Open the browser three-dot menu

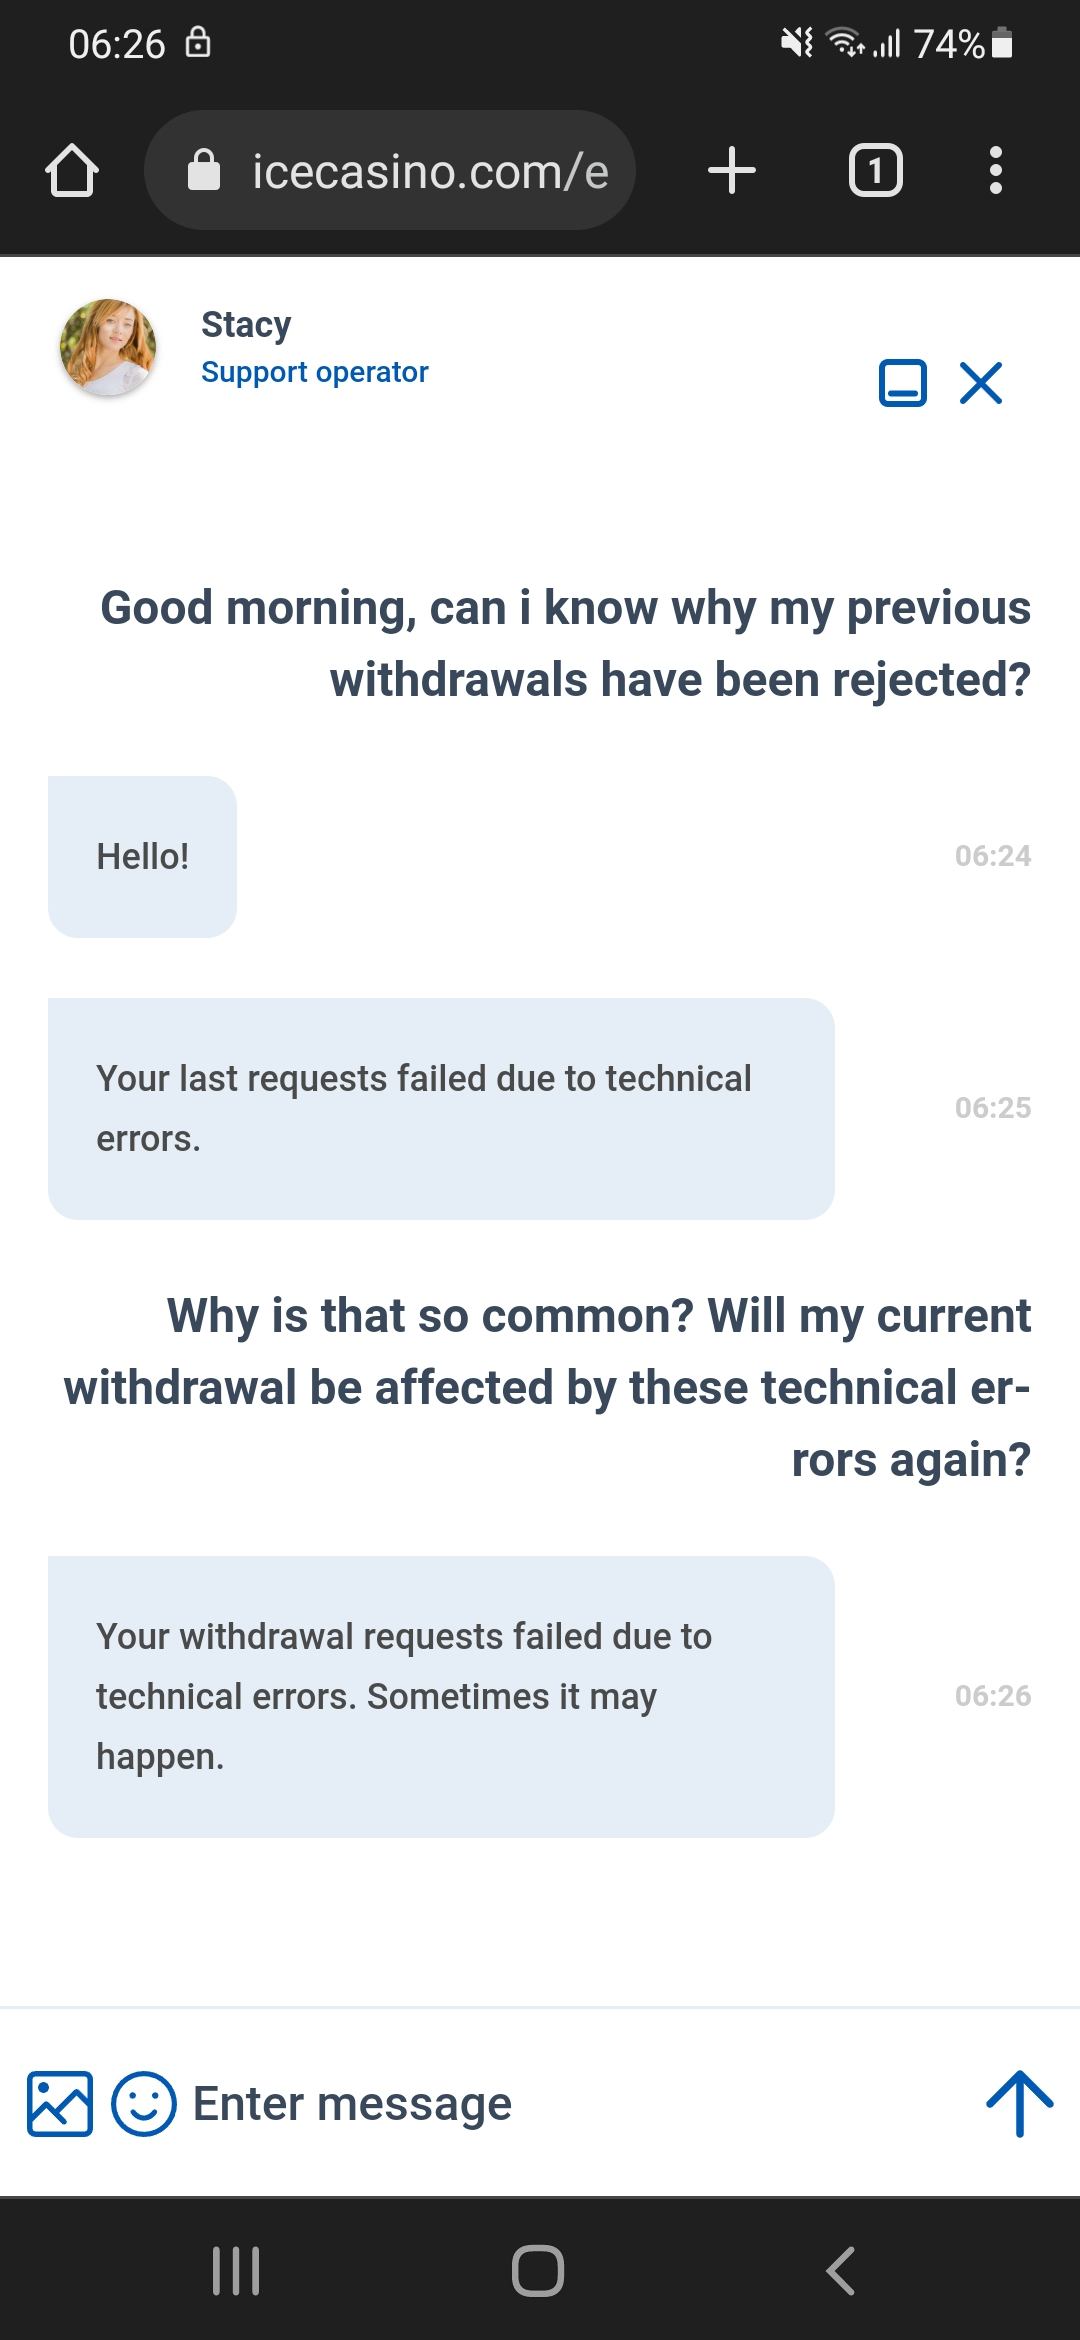995,171
